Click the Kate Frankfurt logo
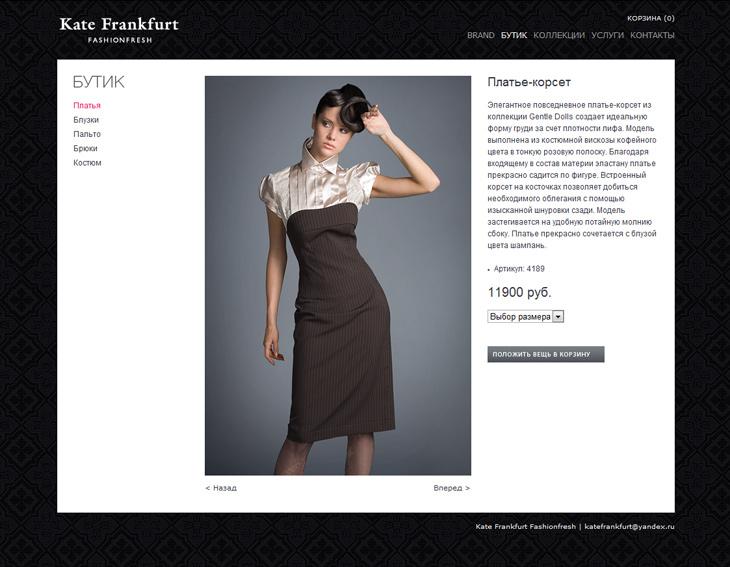730x567 pixels. [x=119, y=30]
